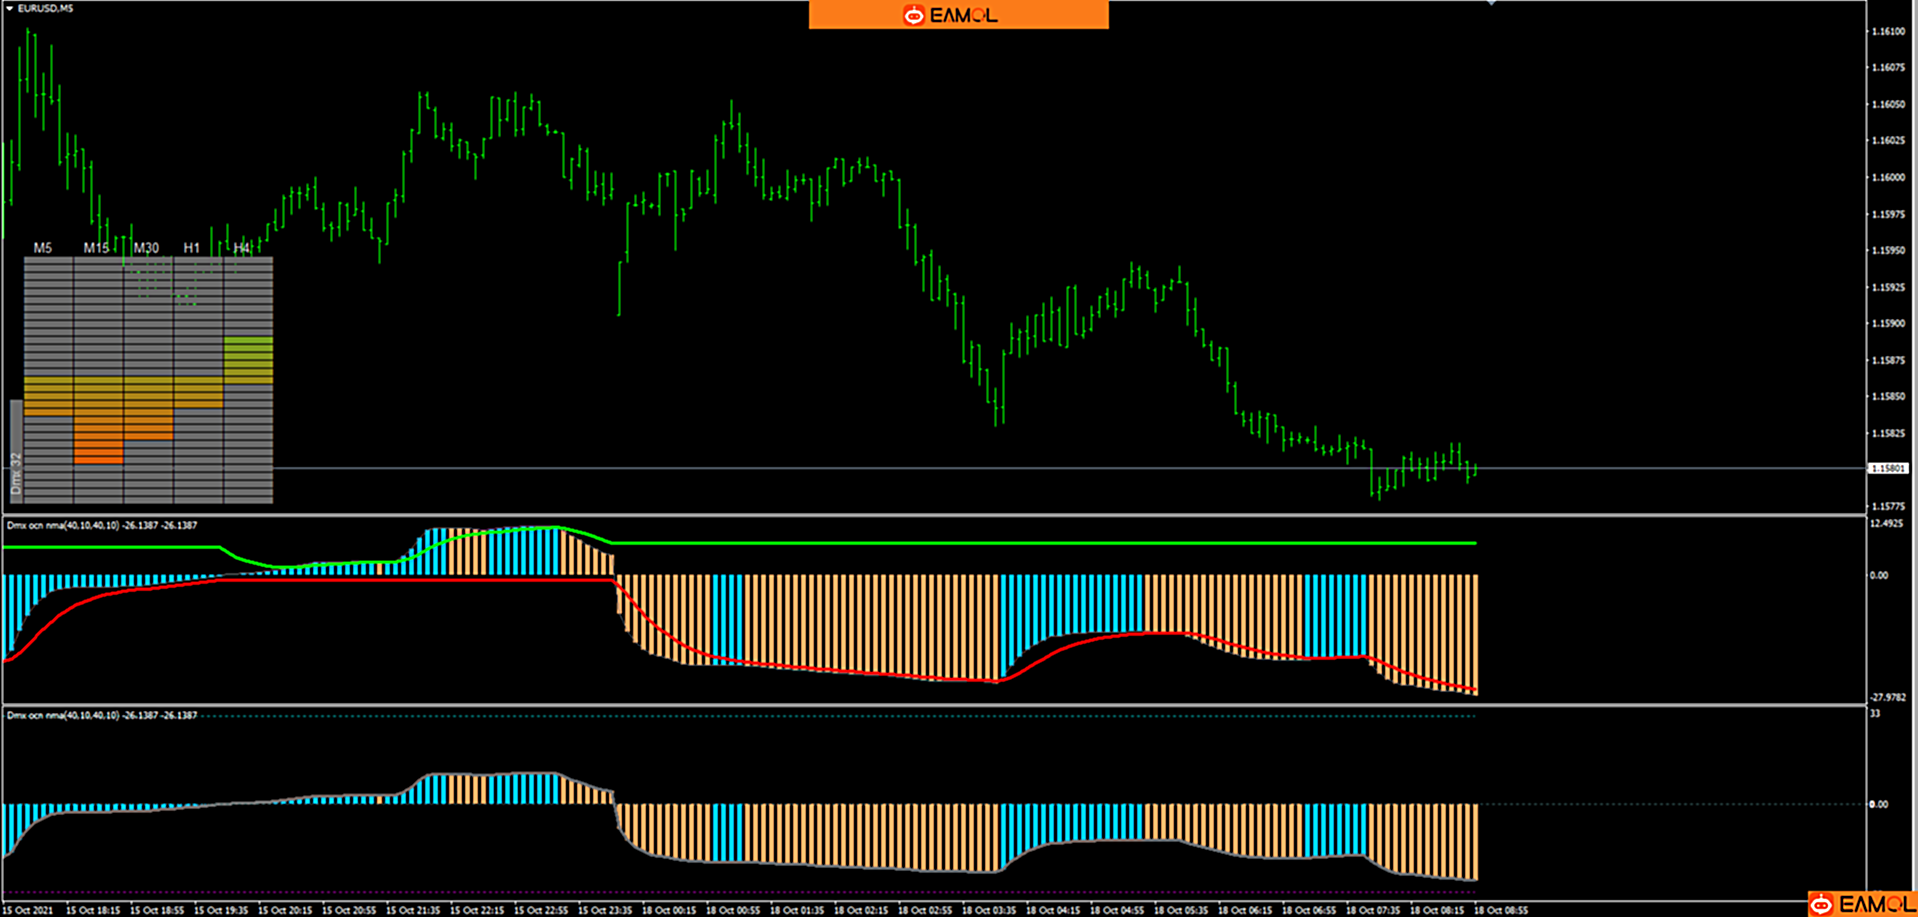Select the M15 timeframe column label
1918x917 pixels.
(x=96, y=248)
